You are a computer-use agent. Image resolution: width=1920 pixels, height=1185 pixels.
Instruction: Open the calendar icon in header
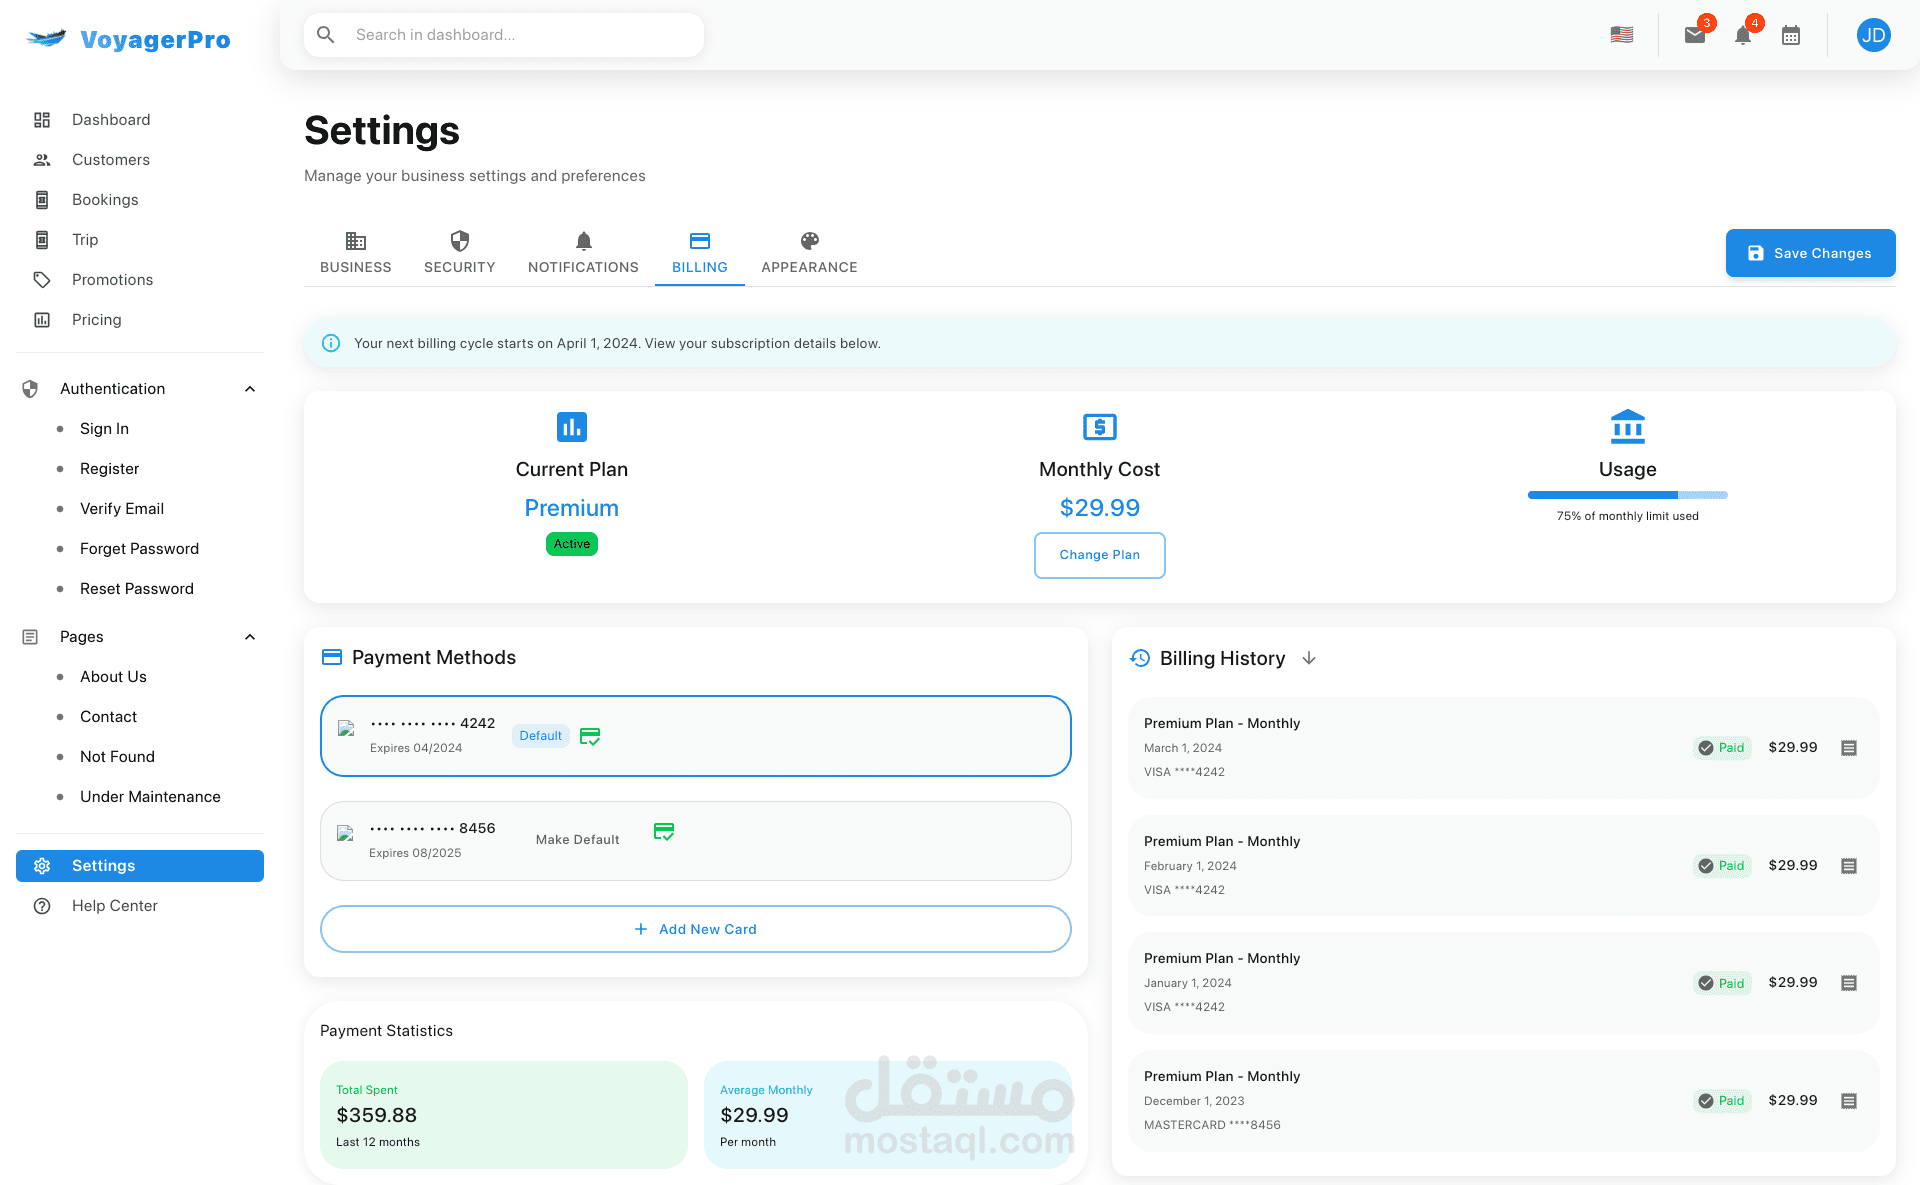1791,36
